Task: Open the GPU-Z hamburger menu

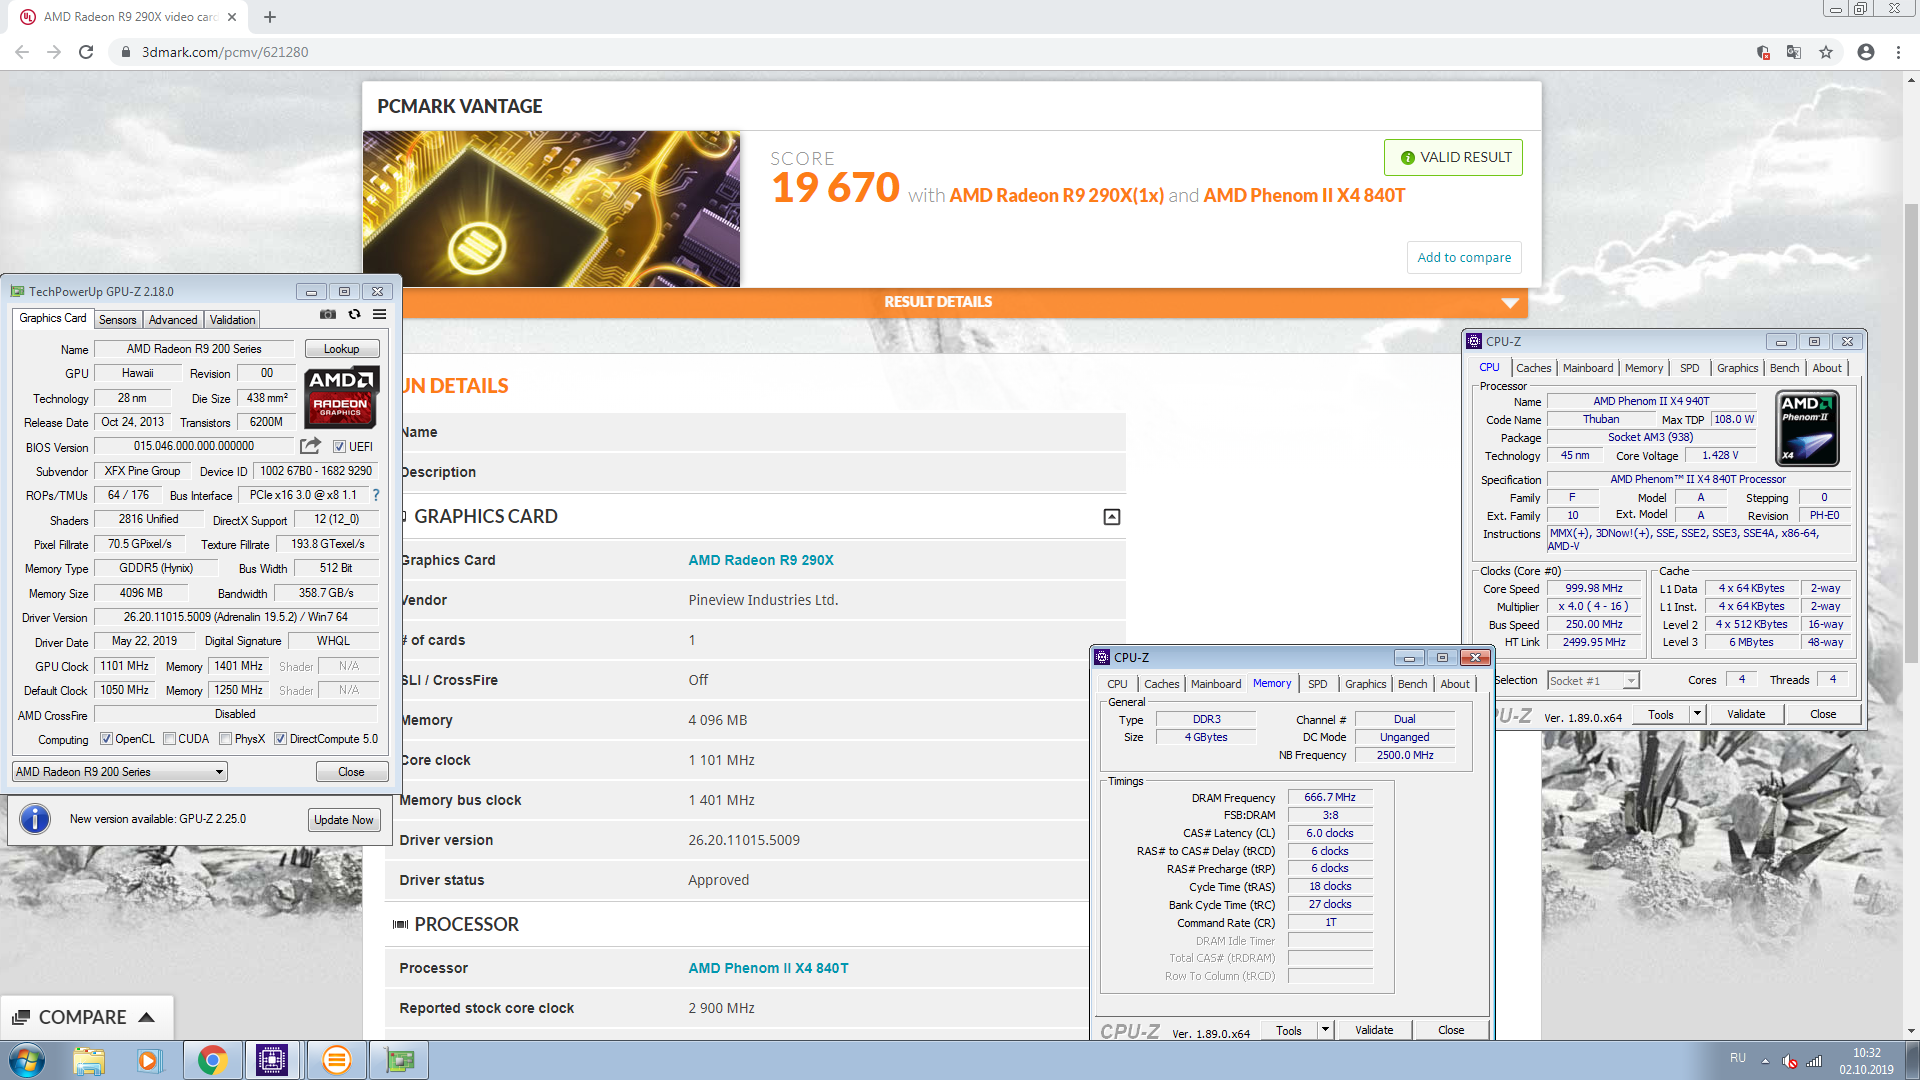Action: click(x=380, y=314)
